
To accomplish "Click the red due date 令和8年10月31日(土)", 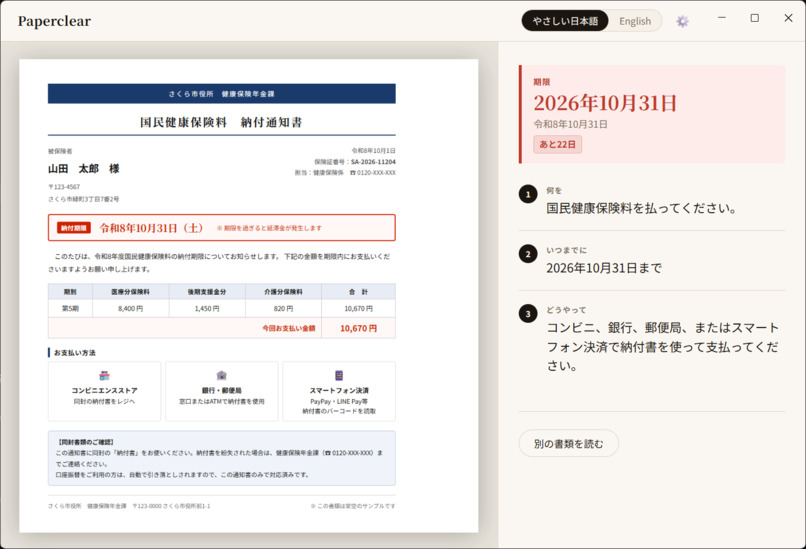I will 151,228.
